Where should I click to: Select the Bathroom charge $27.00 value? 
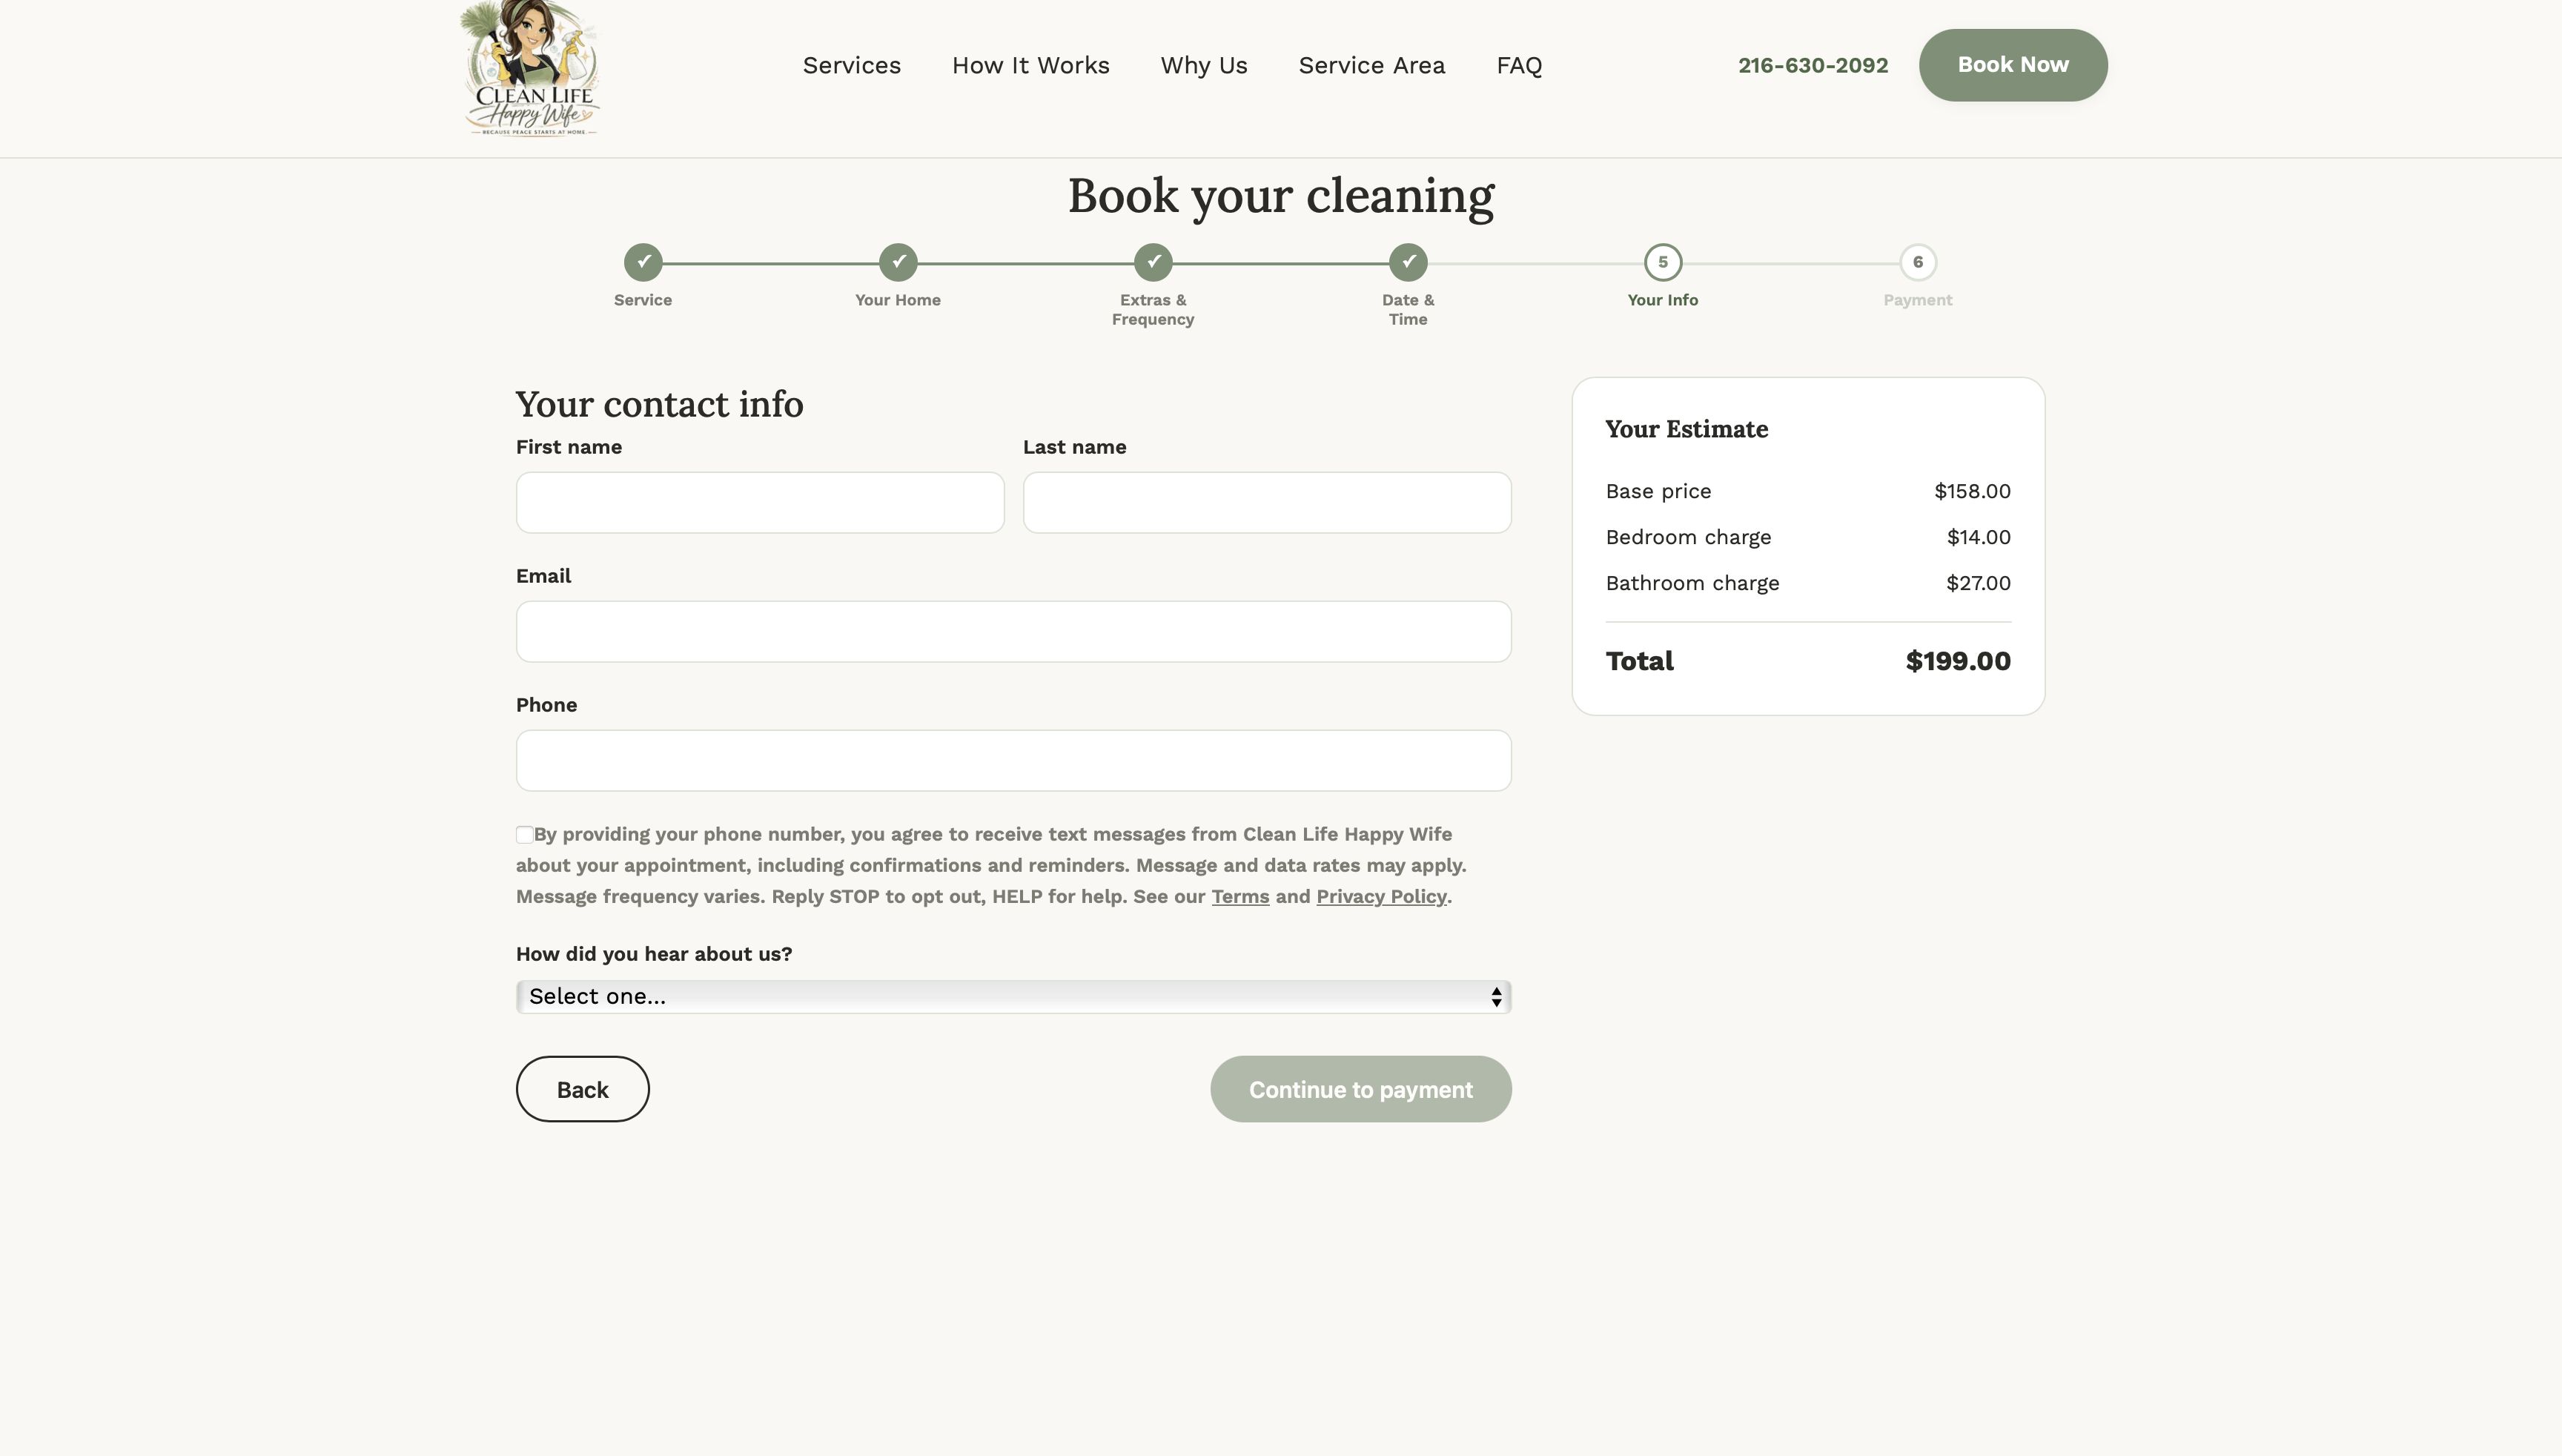click(x=1978, y=583)
